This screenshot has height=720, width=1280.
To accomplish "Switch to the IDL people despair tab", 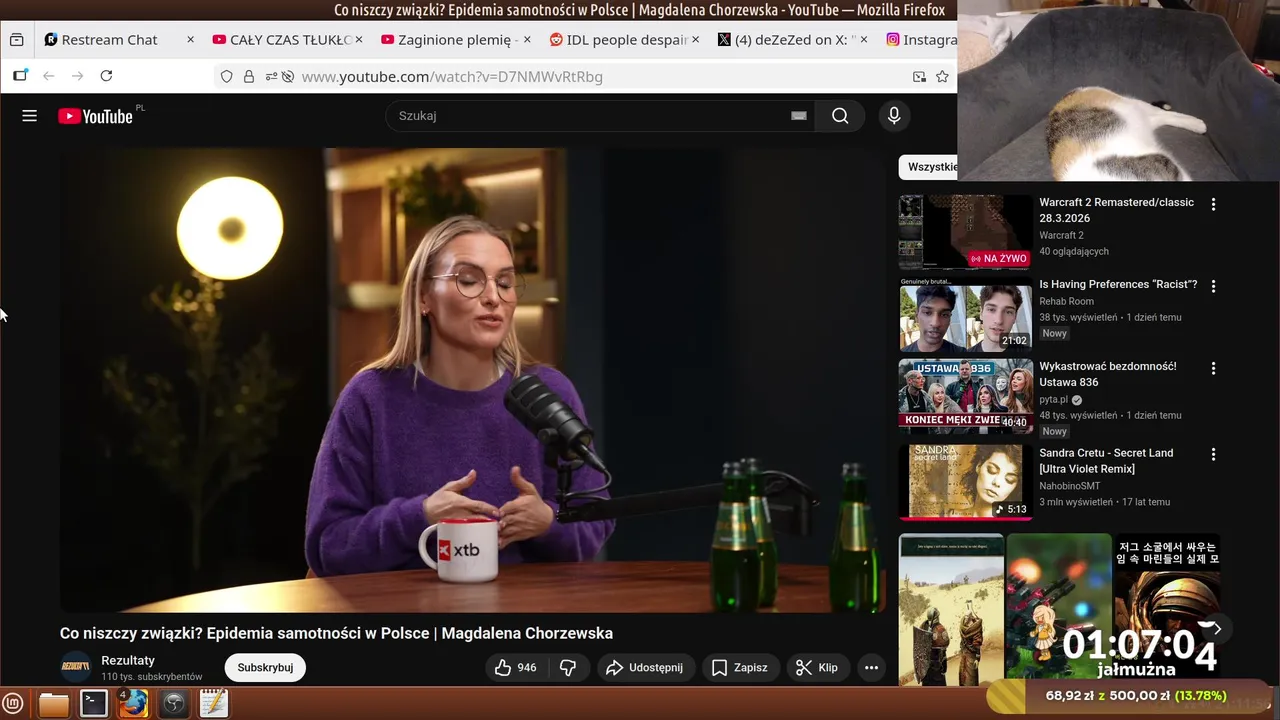I will click(626, 40).
